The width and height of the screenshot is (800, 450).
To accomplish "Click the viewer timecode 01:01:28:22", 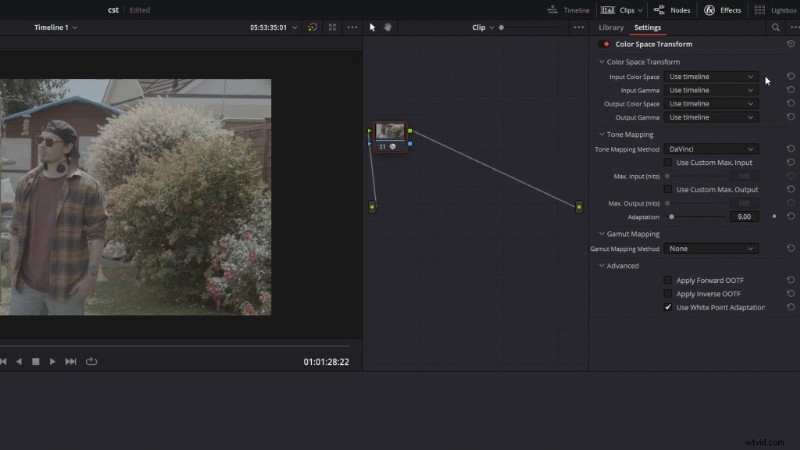I will click(327, 362).
